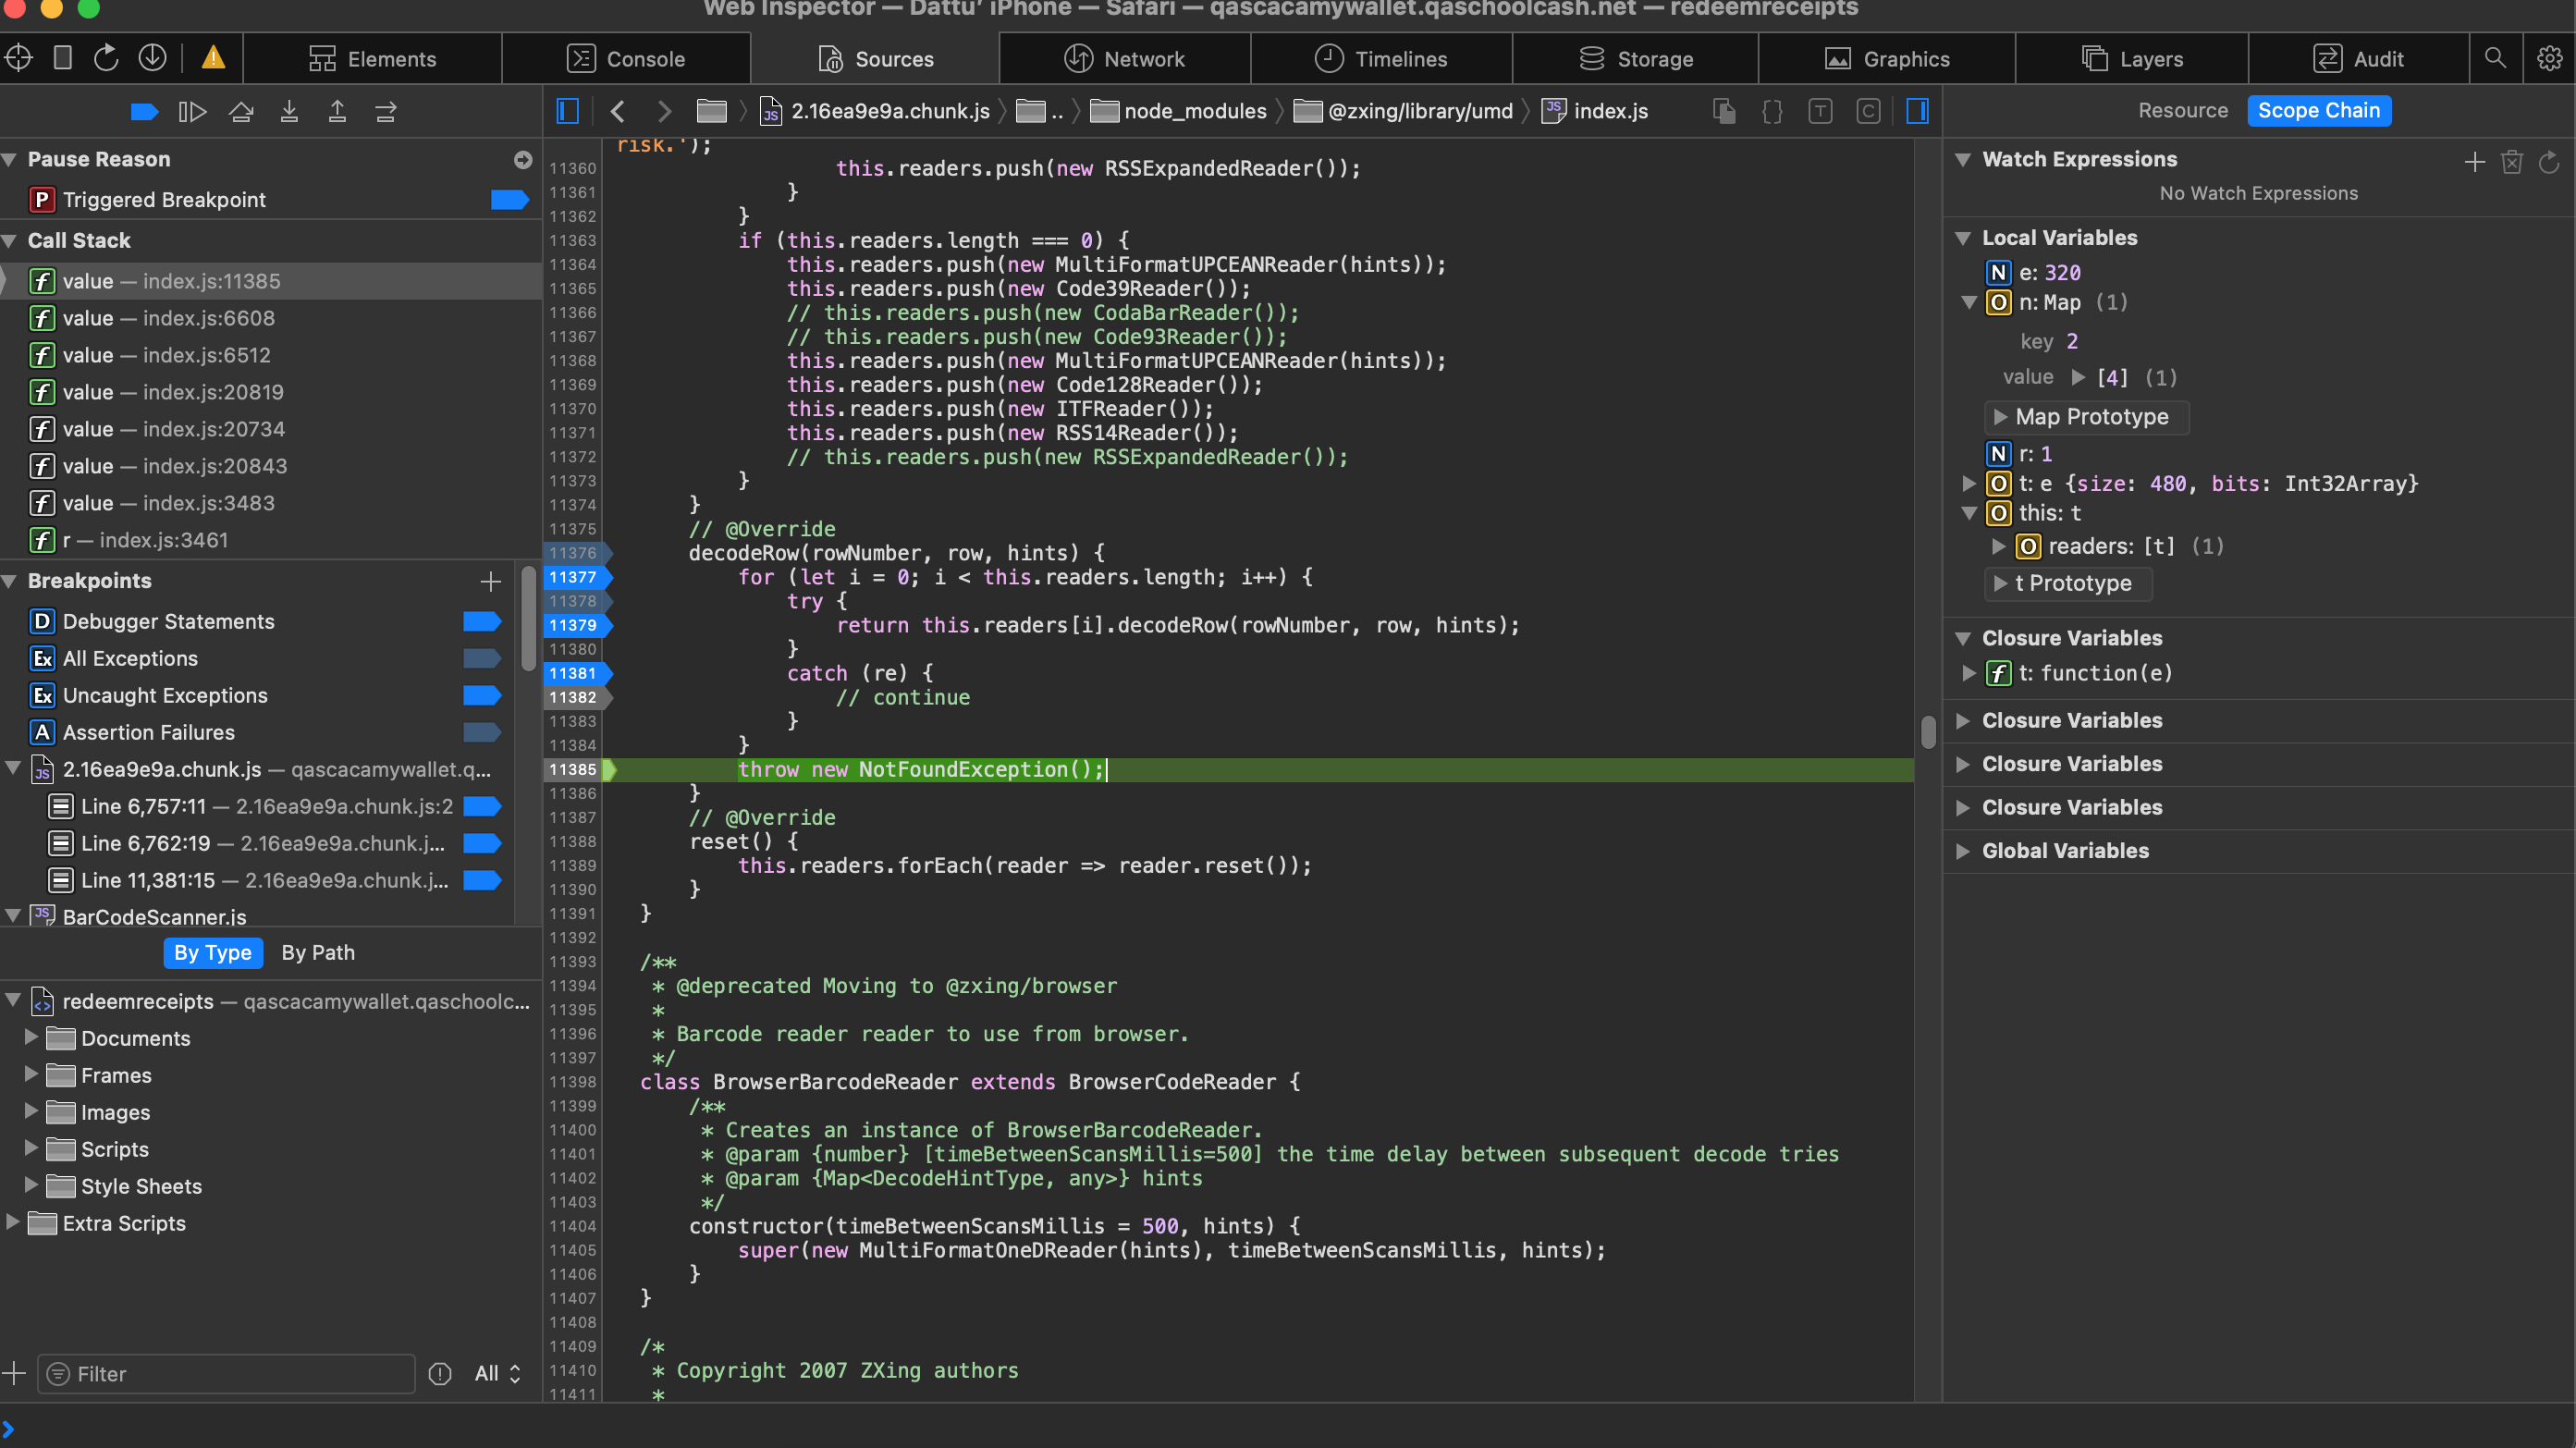
Task: Step into the function call icon
Action: tap(289, 111)
